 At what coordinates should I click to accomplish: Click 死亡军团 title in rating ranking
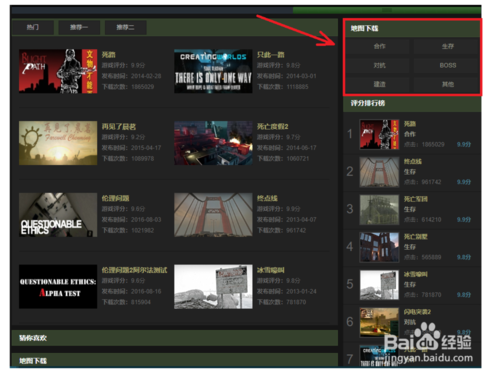coord(416,199)
